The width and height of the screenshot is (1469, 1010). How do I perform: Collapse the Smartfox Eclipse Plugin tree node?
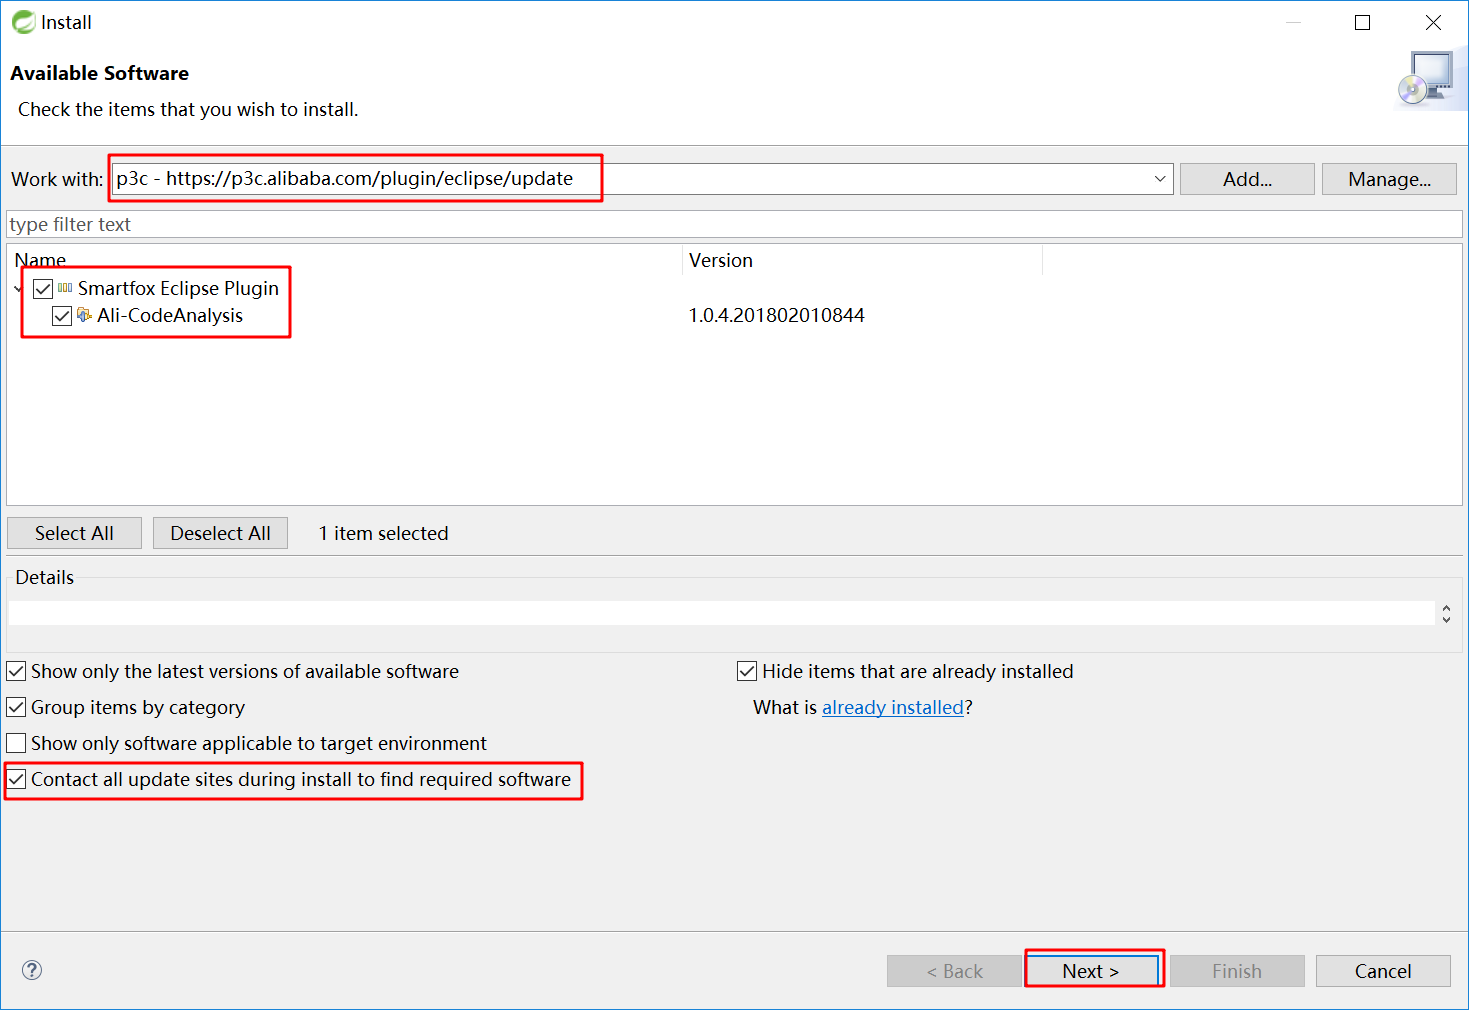tap(19, 289)
